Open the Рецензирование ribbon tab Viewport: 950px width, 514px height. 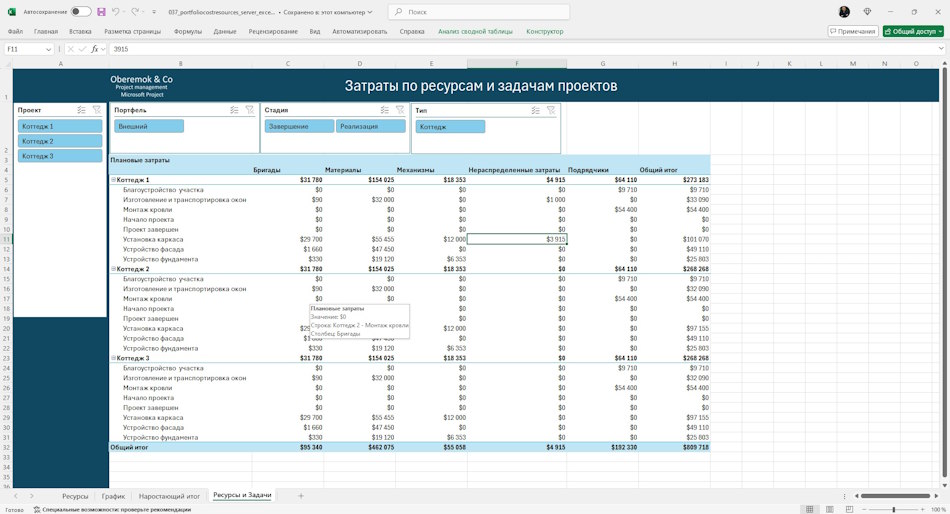click(x=273, y=32)
